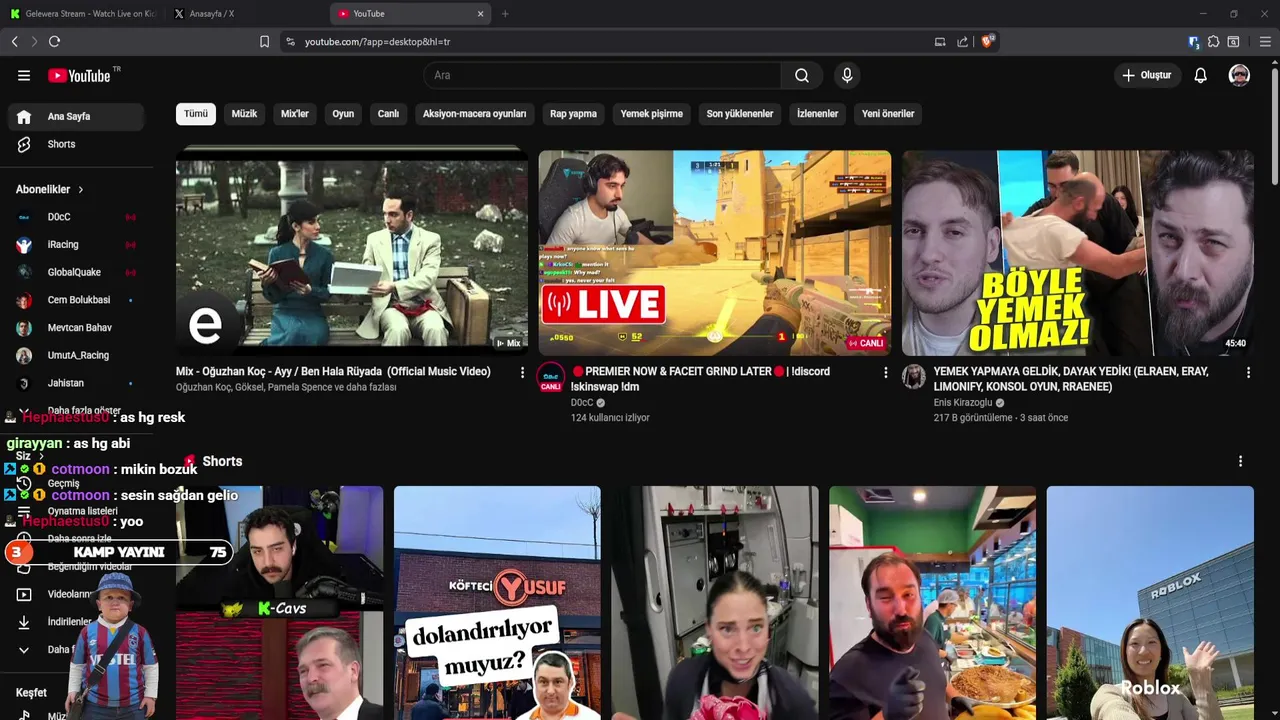
Task: Select the Yeni öneriler chip
Action: click(888, 114)
